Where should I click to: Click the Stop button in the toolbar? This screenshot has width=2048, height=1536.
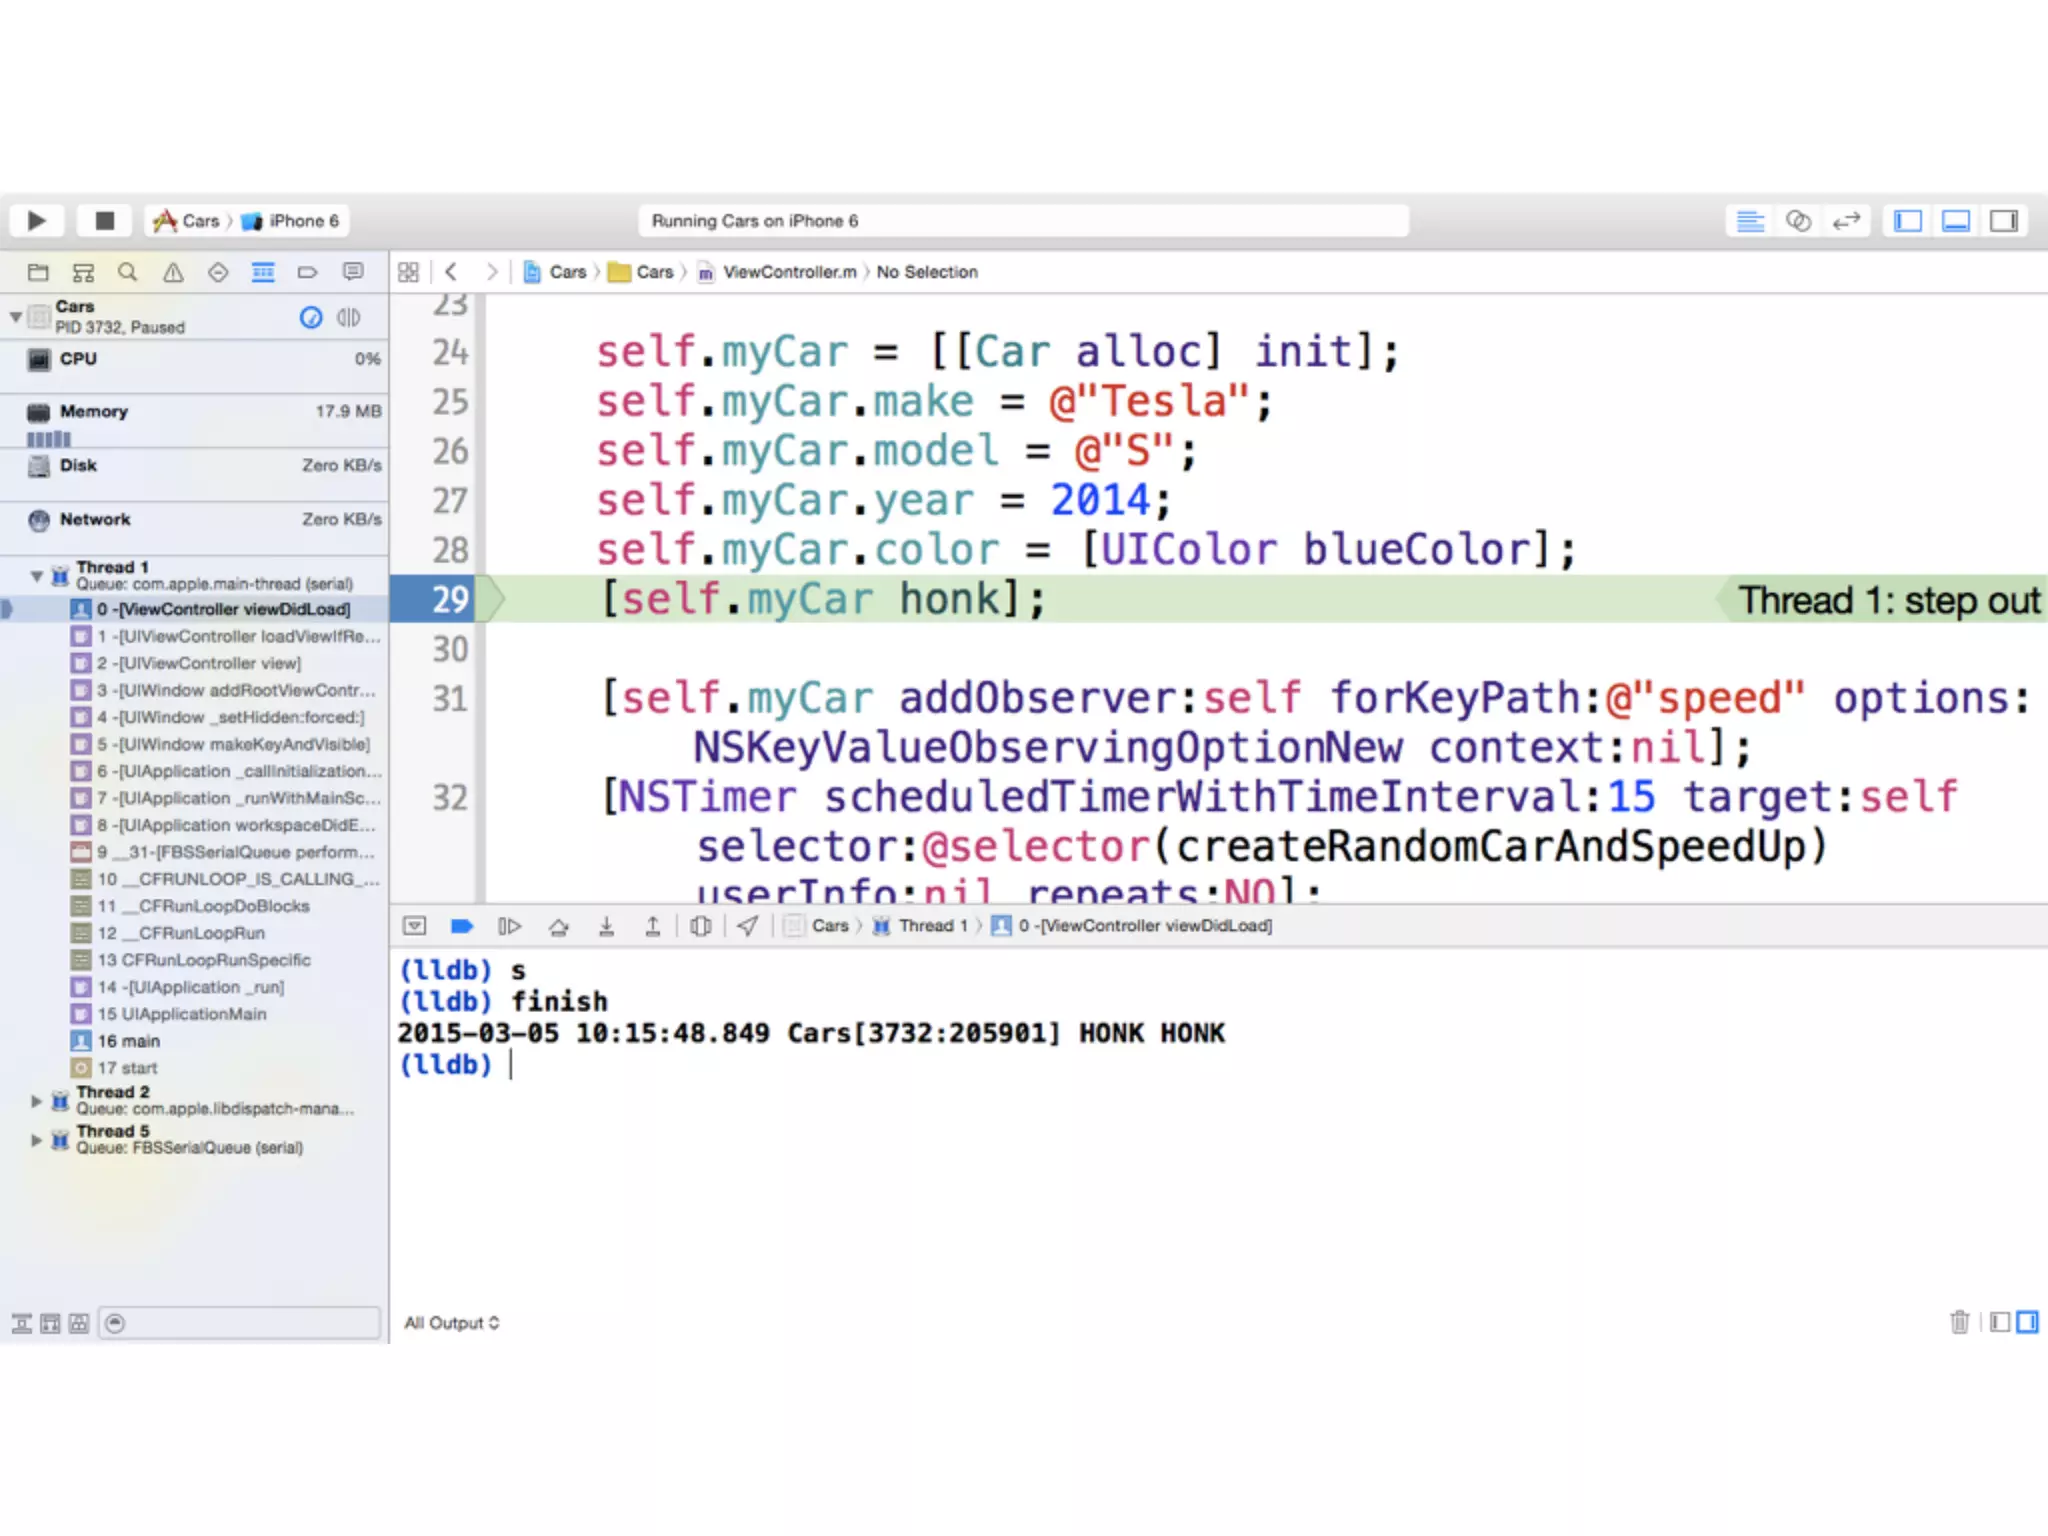[104, 220]
